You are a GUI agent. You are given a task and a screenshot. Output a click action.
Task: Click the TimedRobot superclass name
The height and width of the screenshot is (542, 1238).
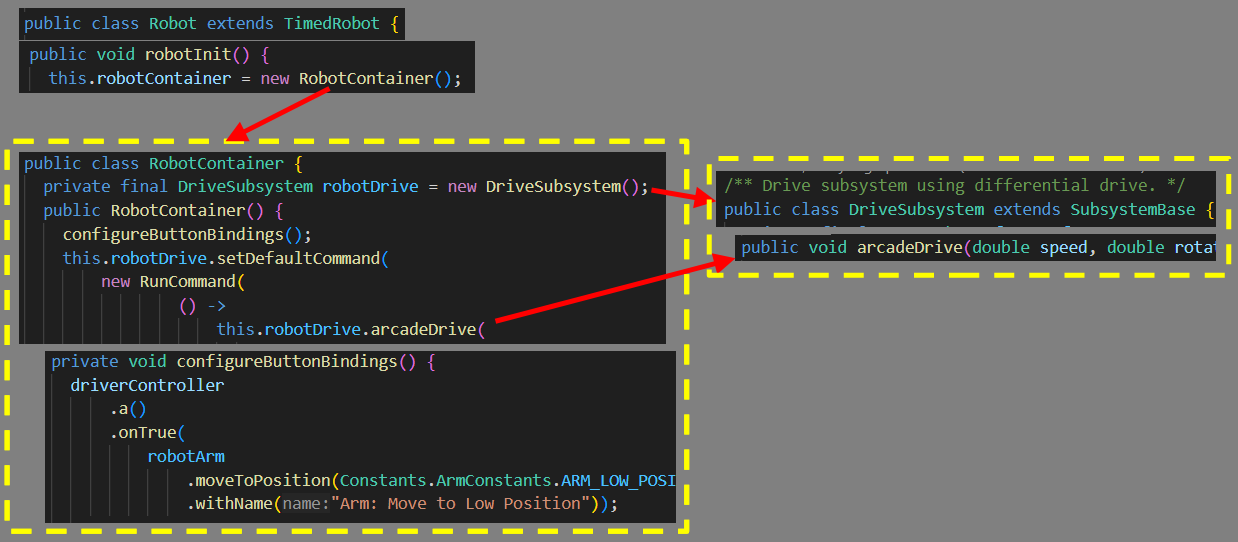click(x=331, y=24)
